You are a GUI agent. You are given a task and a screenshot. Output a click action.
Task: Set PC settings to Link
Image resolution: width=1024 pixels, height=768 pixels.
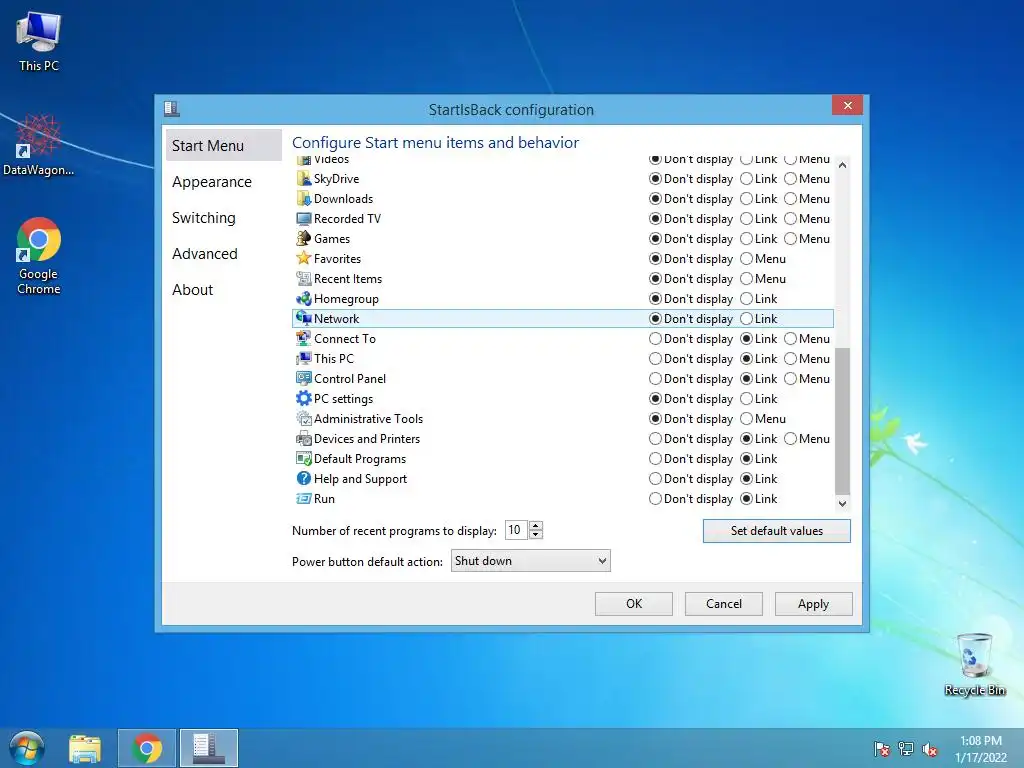point(746,399)
